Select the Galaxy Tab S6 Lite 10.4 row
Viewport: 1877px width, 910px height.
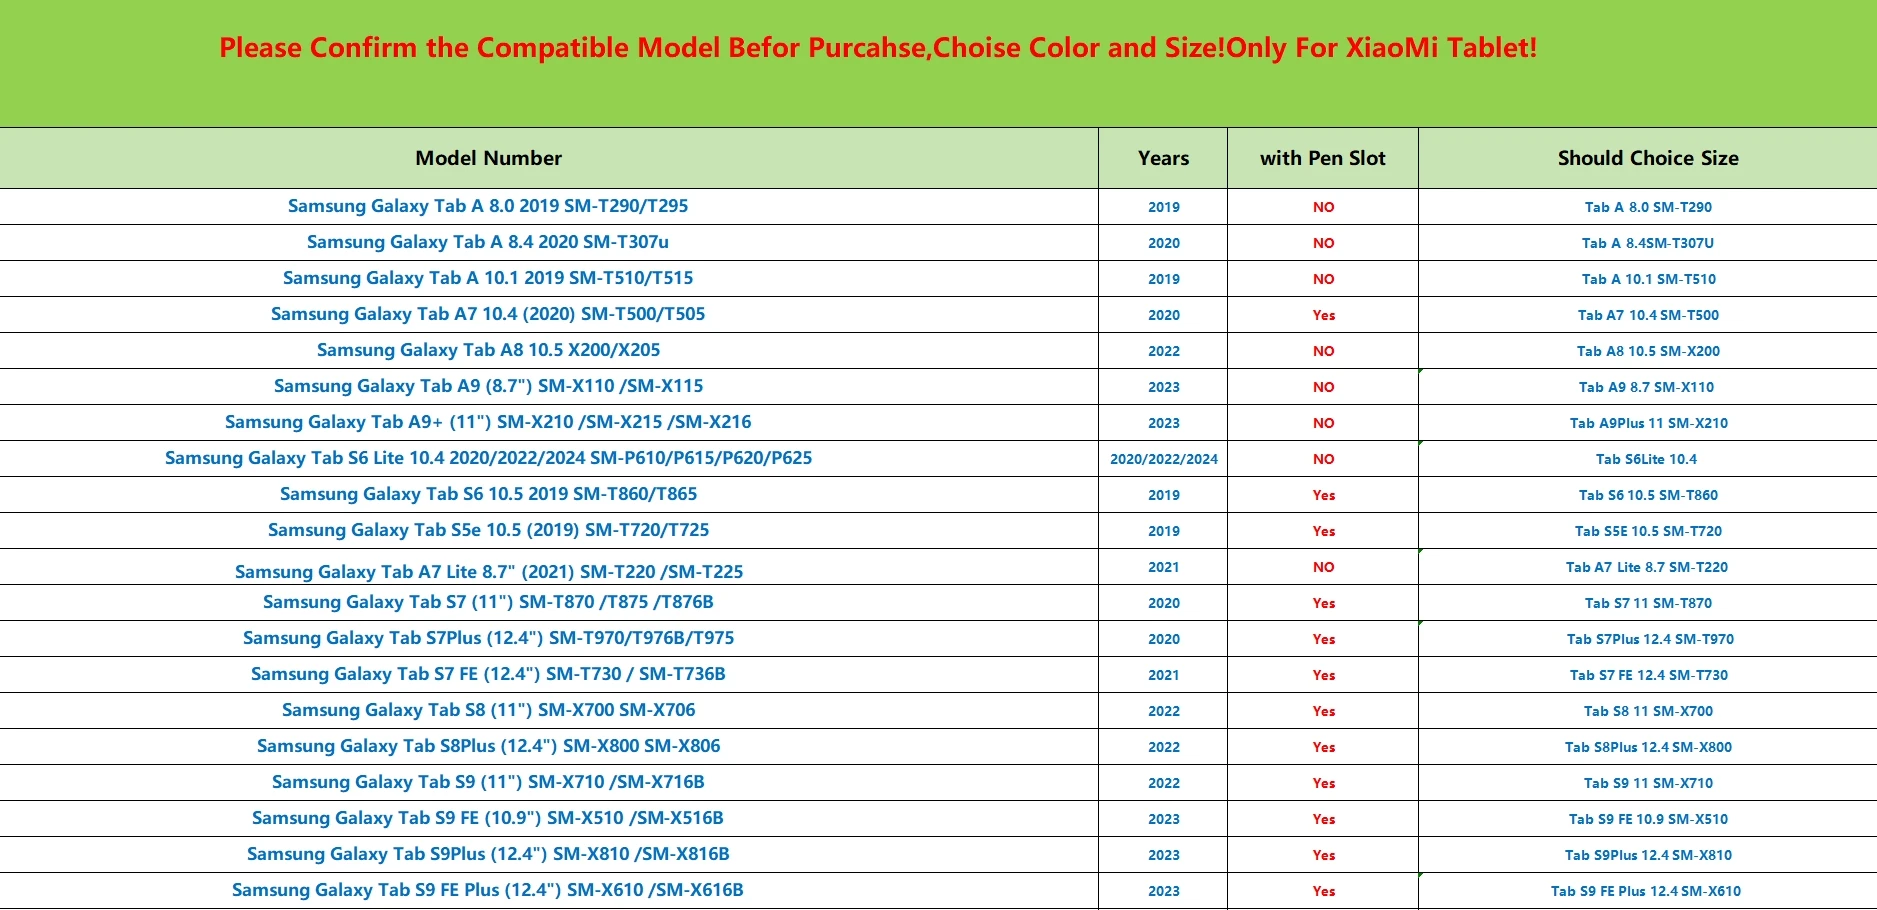[x=488, y=458]
